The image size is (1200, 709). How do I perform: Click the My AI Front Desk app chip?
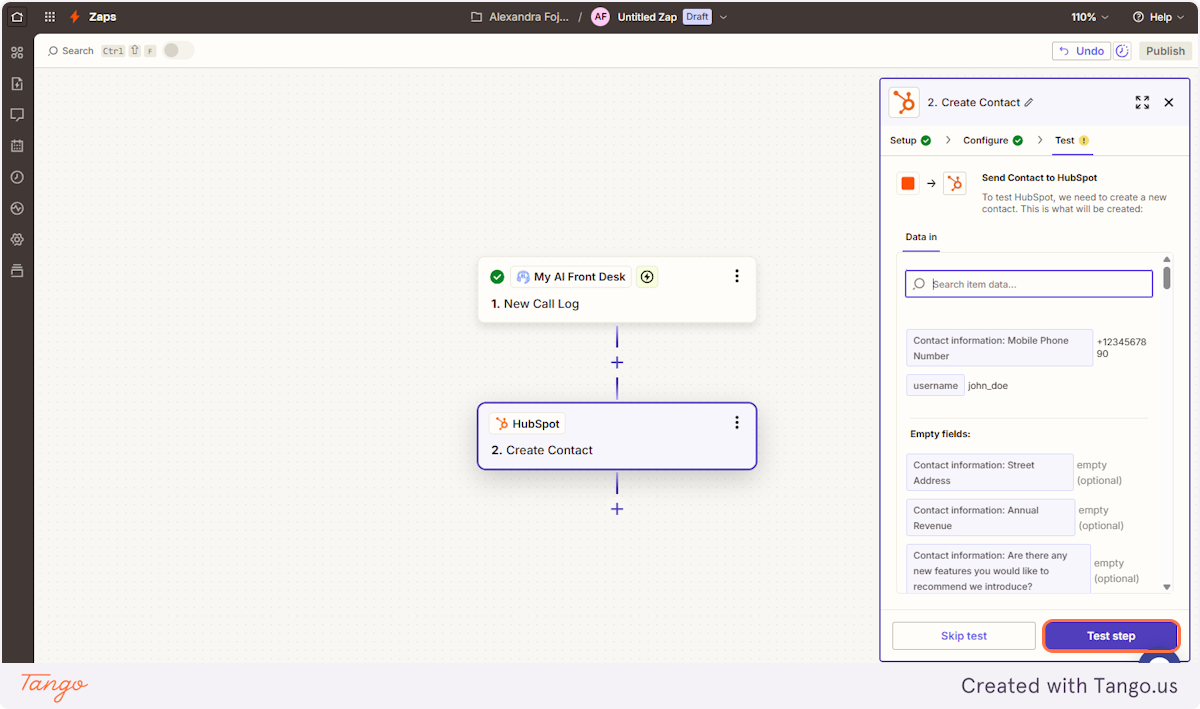pos(571,277)
